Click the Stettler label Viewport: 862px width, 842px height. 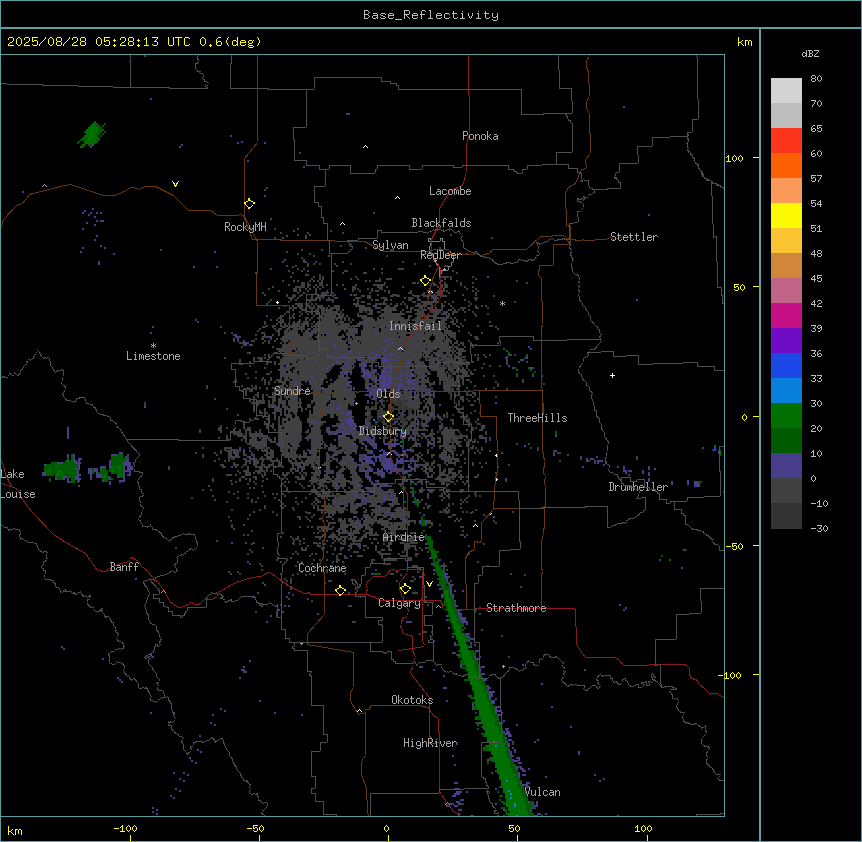(634, 237)
